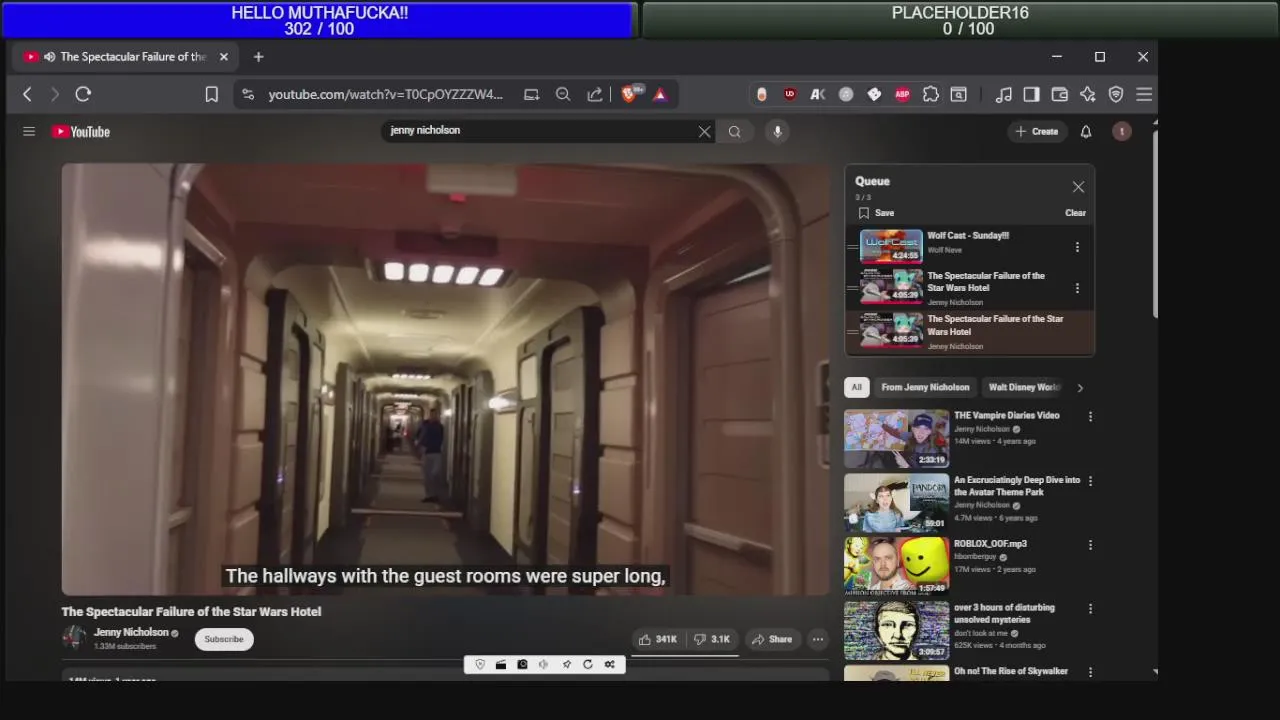Viewport: 1280px width, 720px height.
Task: Share the video
Action: click(772, 639)
